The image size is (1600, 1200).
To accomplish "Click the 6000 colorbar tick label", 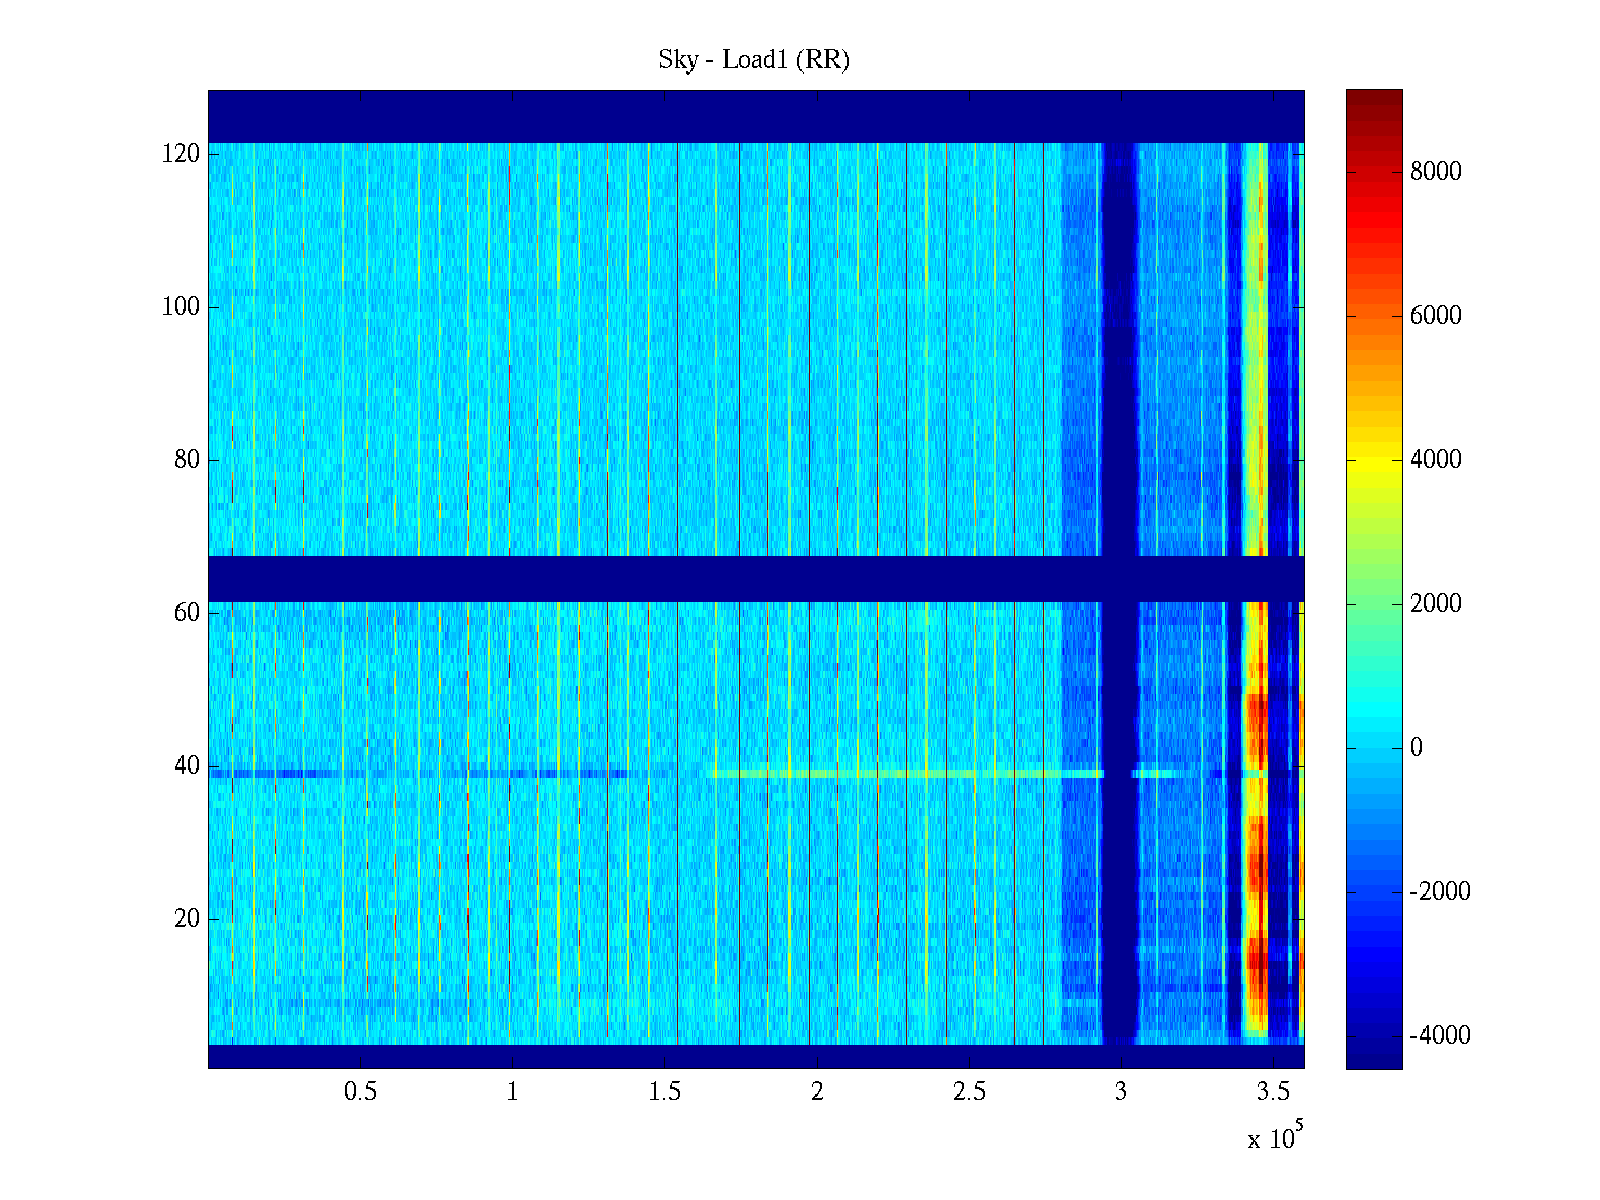I will 1435,316.
